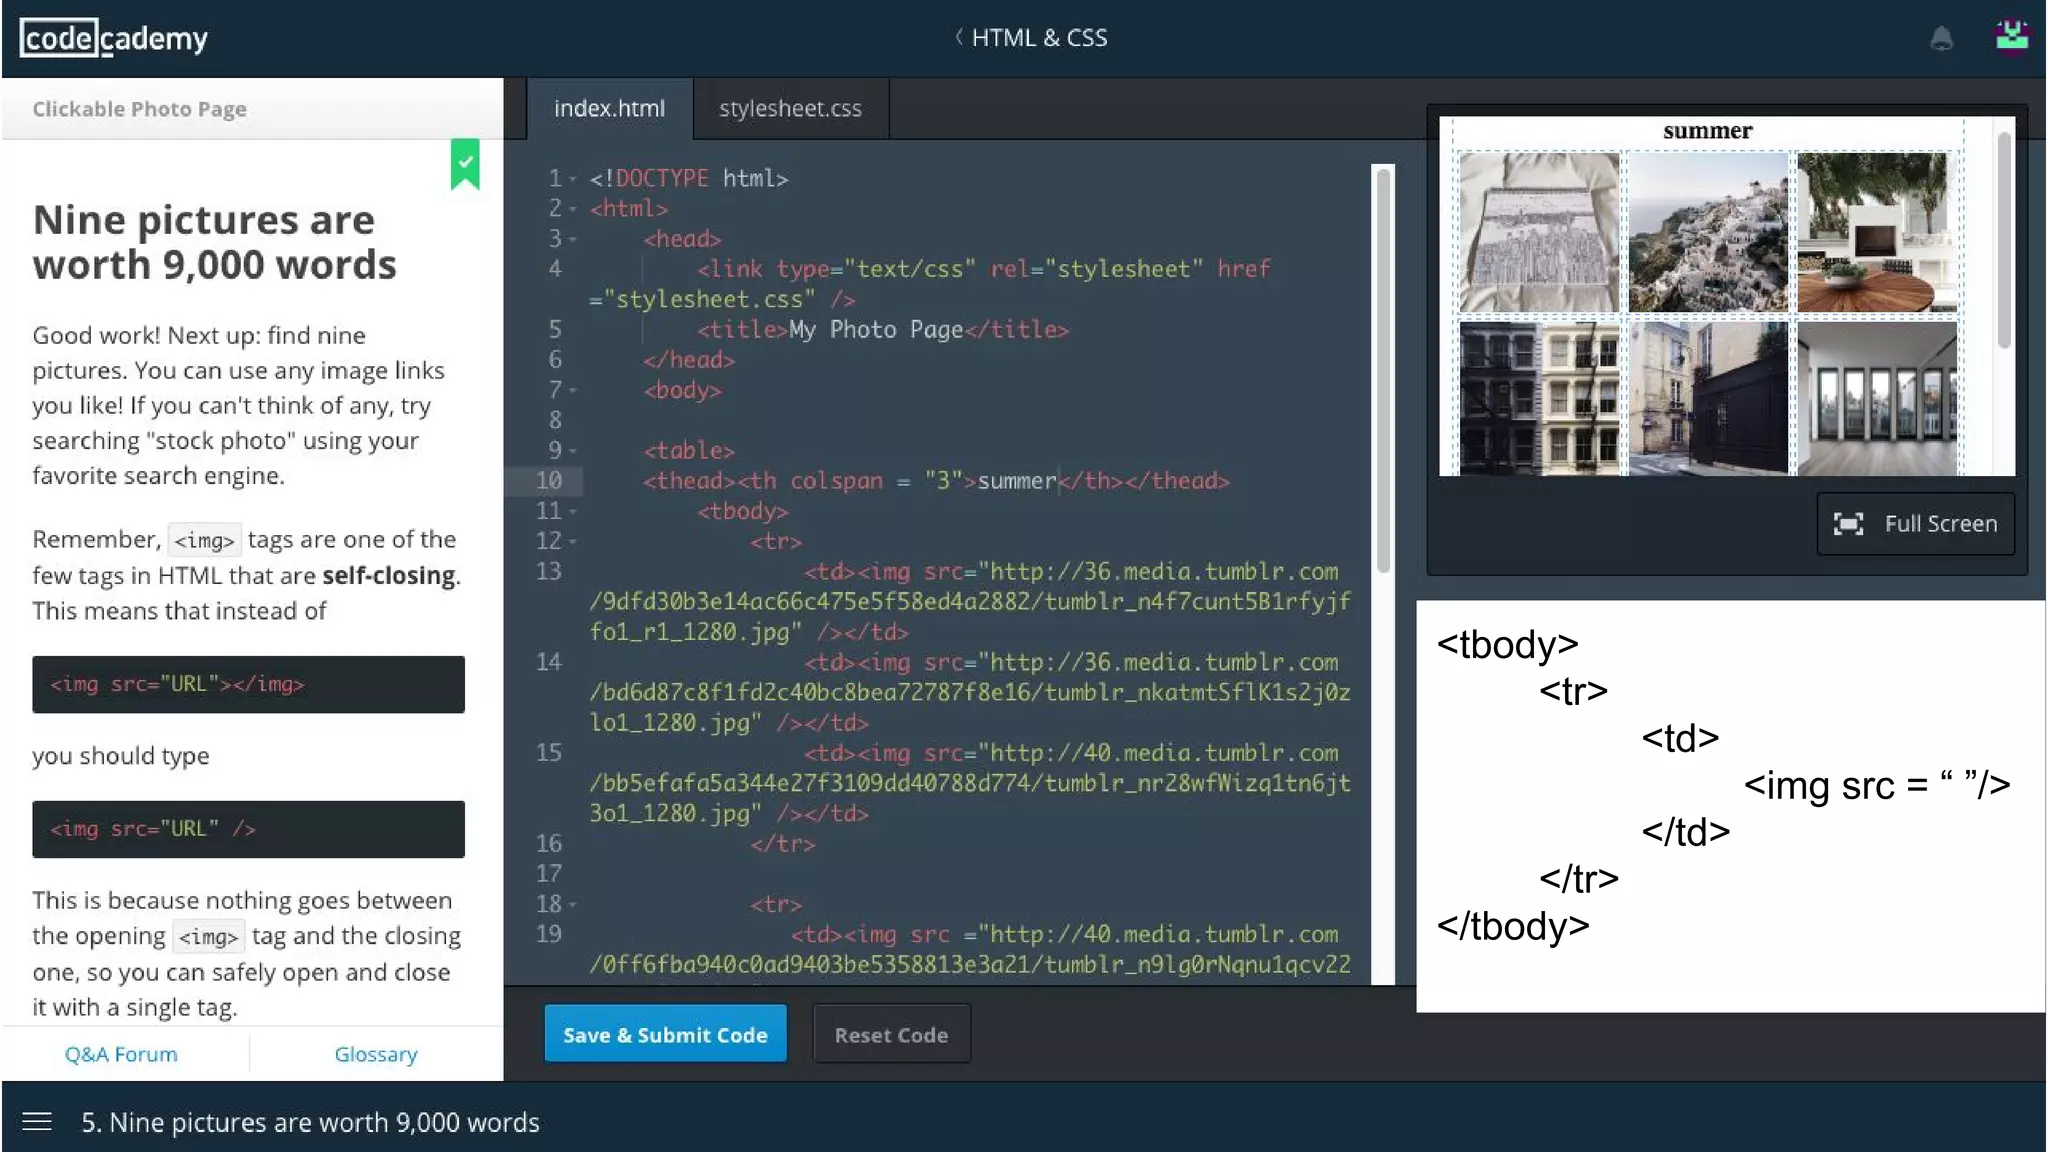Open the user avatar menu

(2011, 36)
